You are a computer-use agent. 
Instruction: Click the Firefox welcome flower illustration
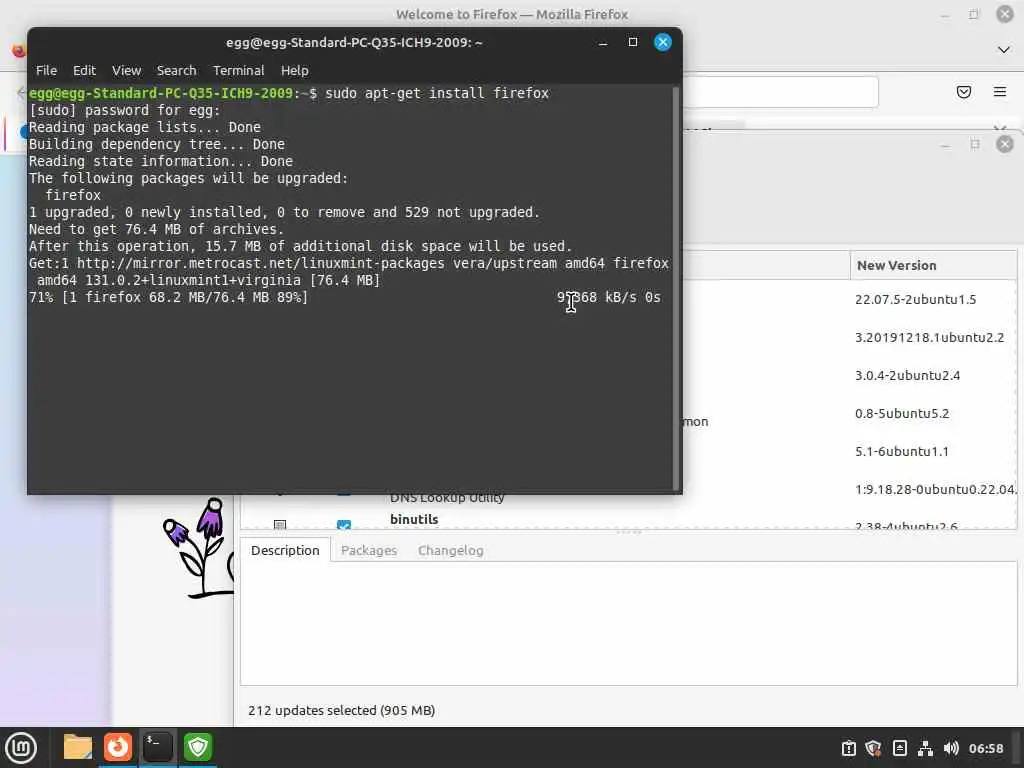point(198,547)
